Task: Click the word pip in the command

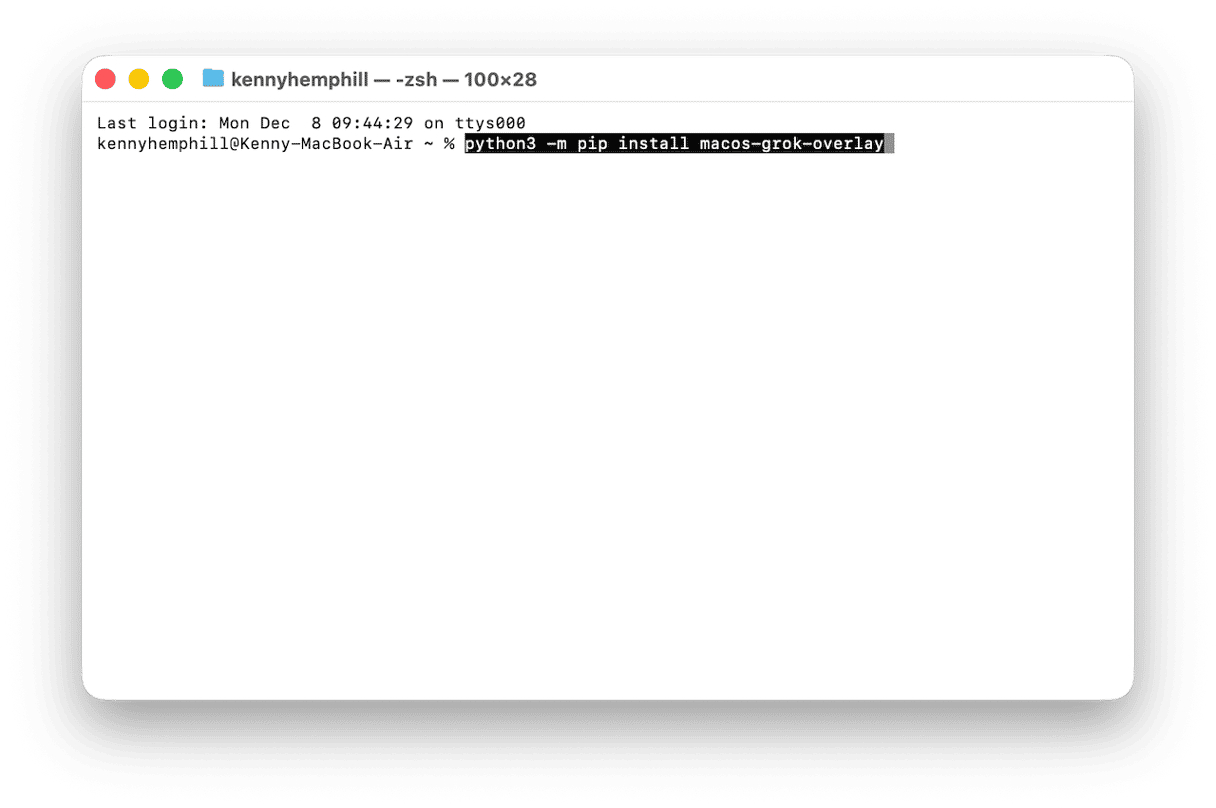Action: [x=592, y=144]
